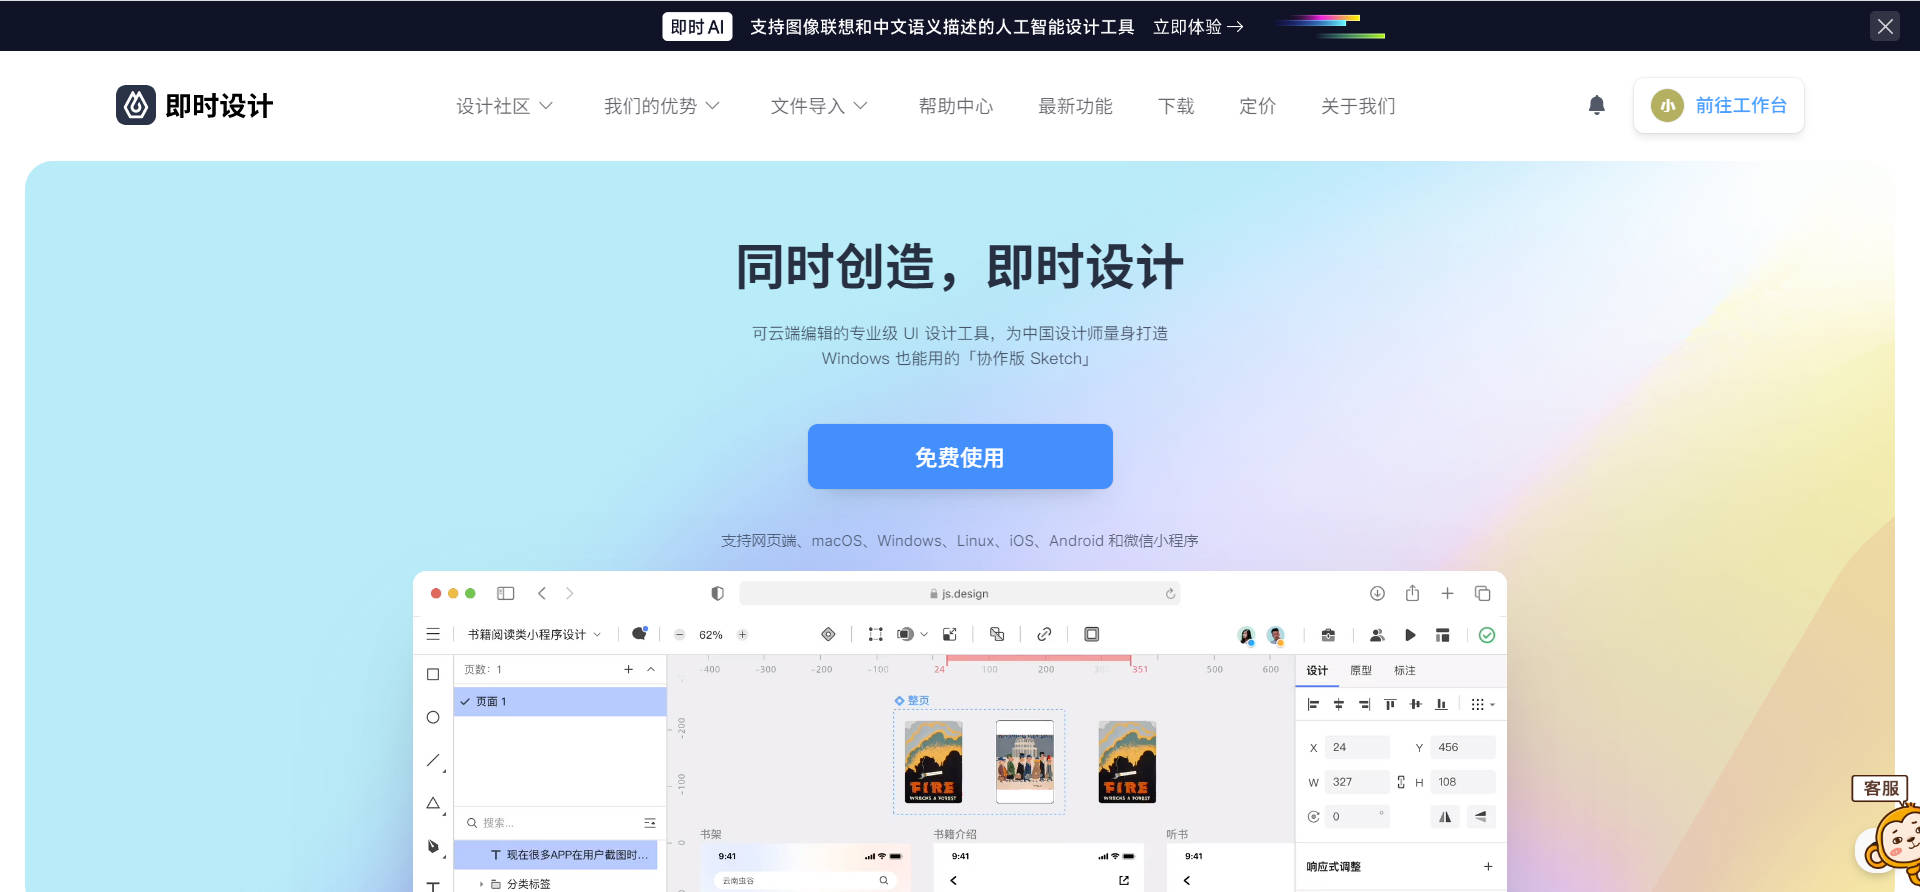Image resolution: width=1920 pixels, height=892 pixels.
Task: Click the browser download icon
Action: point(1377,593)
